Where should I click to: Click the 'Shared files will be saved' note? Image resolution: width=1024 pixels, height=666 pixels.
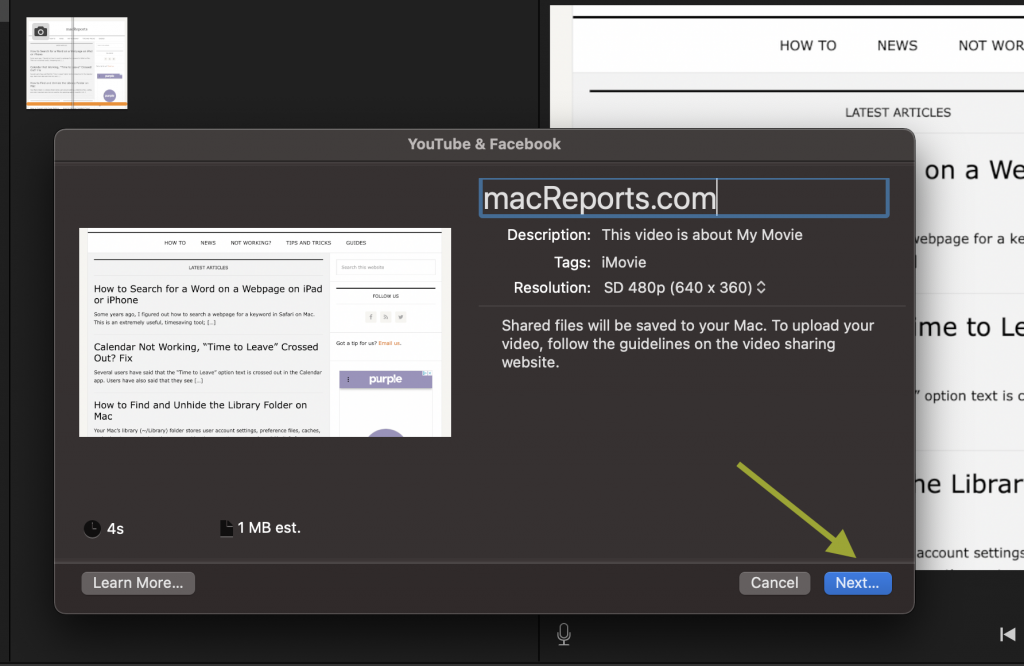click(688, 344)
